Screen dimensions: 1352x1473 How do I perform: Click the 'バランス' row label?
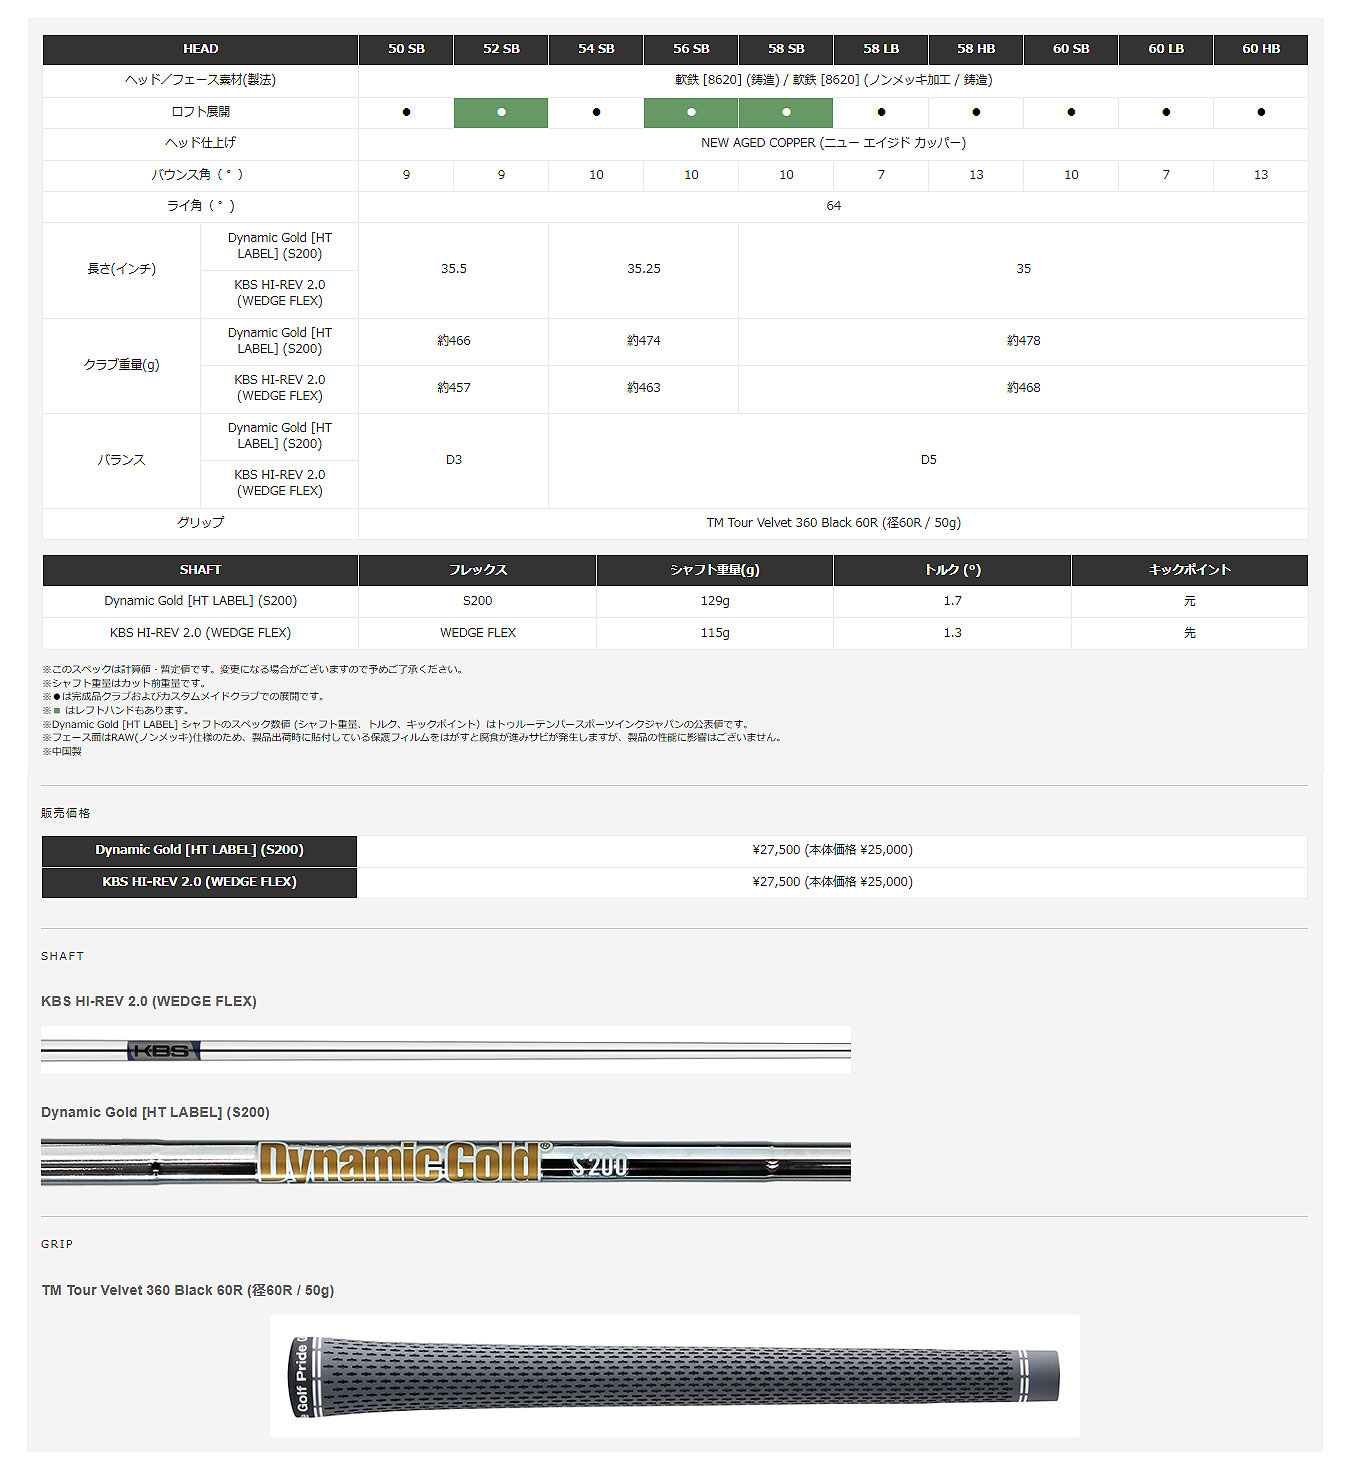[122, 460]
